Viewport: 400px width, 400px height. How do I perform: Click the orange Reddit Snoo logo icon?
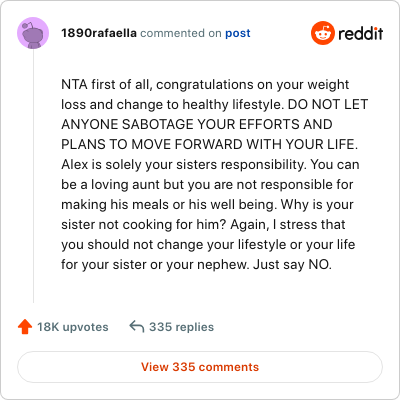point(322,33)
